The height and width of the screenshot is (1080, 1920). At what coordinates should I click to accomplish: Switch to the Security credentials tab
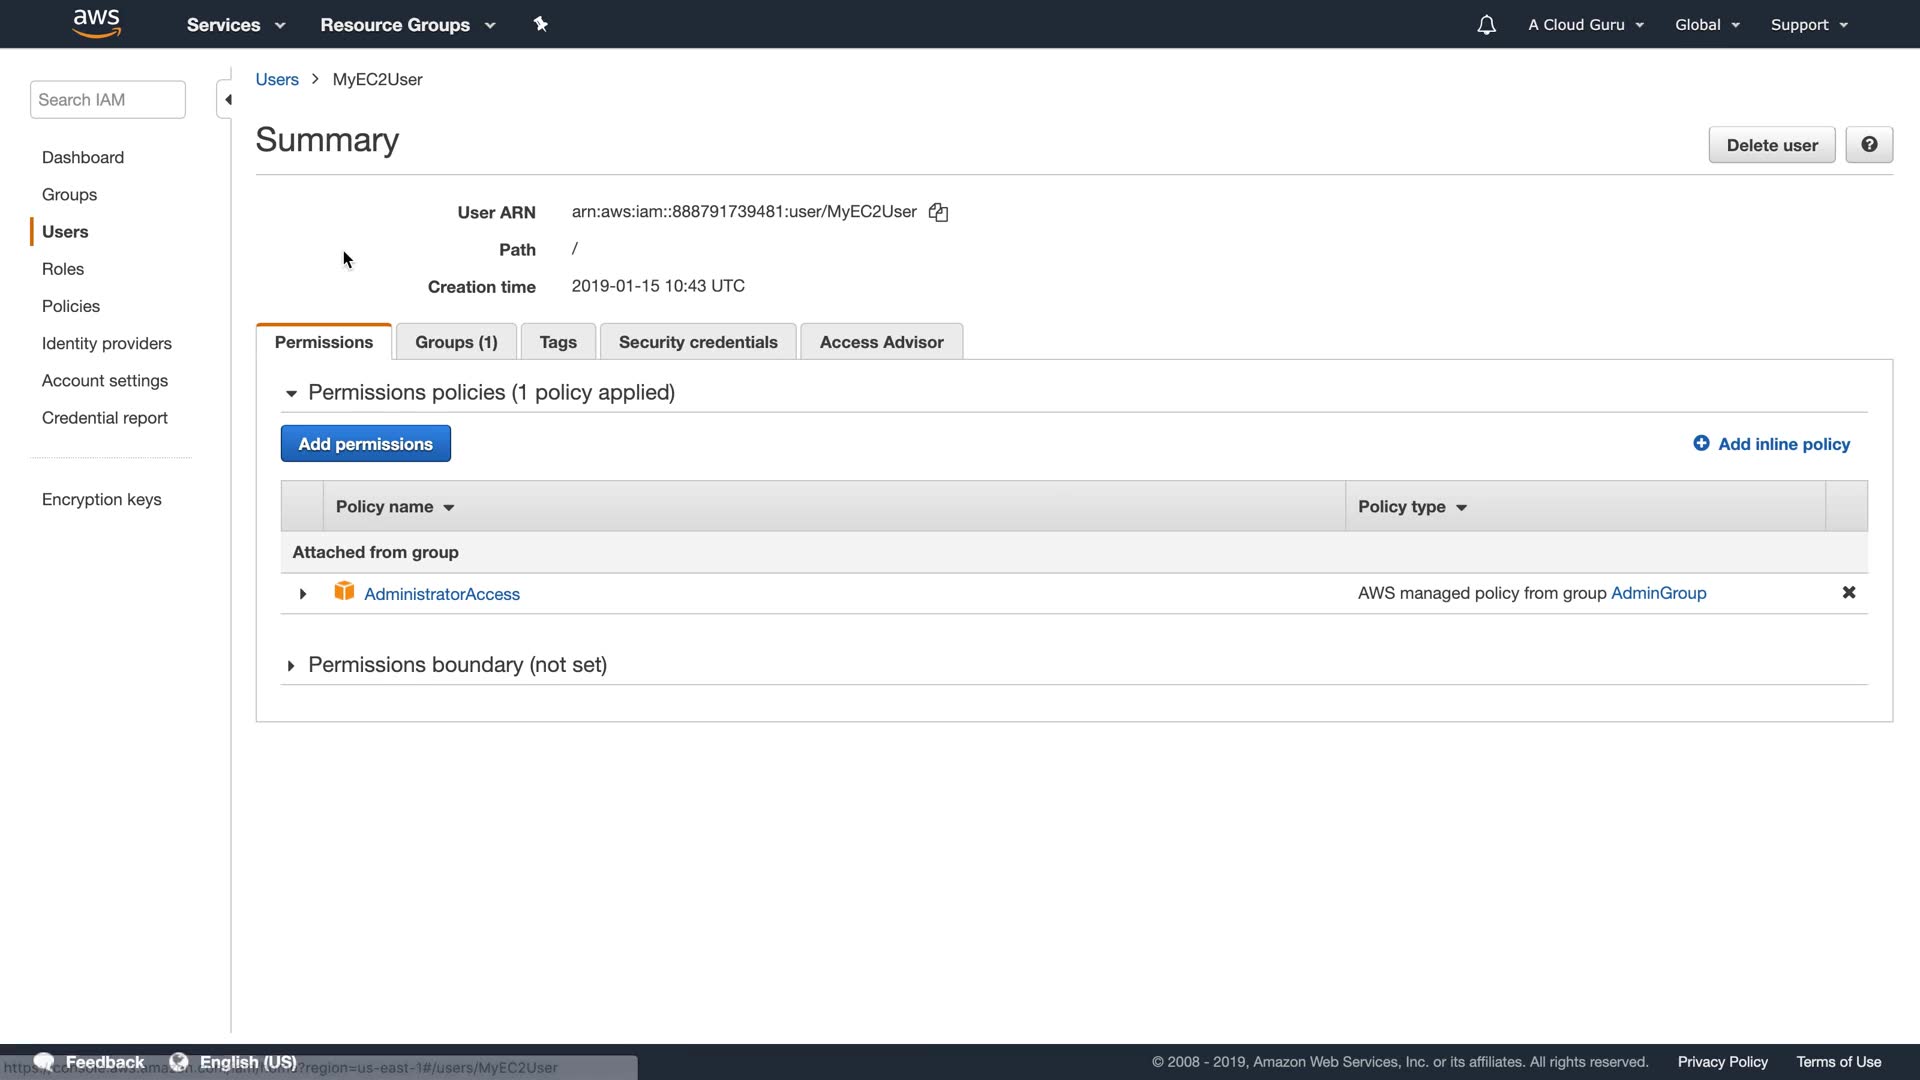pyautogui.click(x=697, y=342)
